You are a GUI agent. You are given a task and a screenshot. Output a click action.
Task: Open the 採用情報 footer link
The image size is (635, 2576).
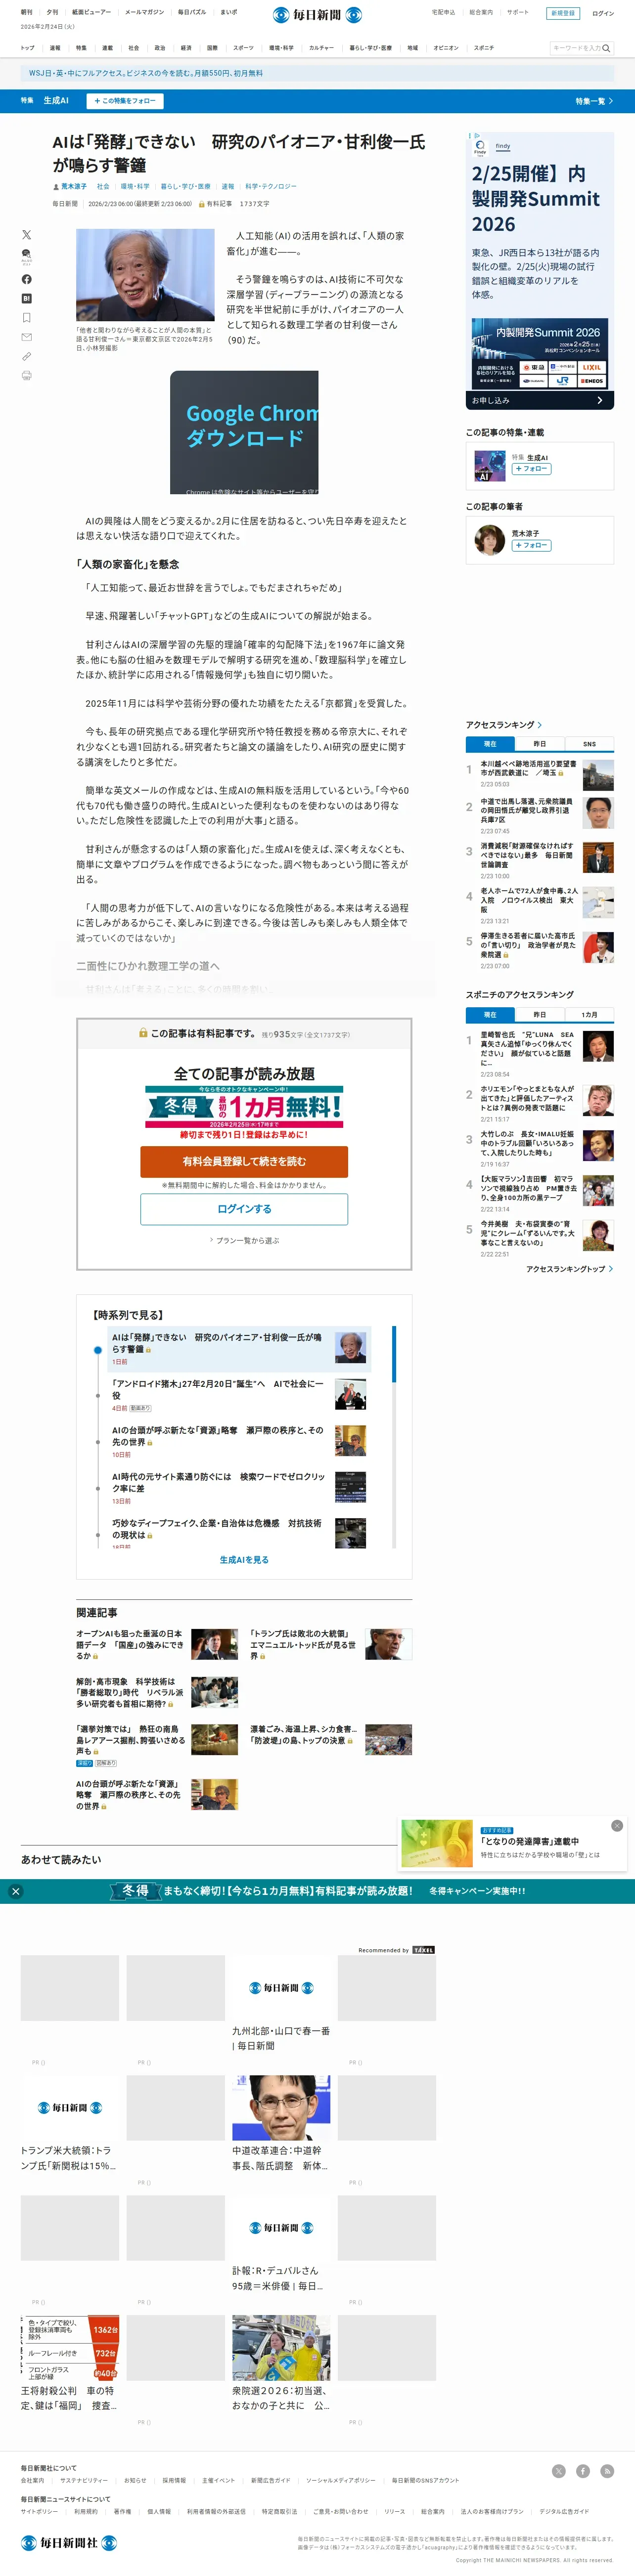pyautogui.click(x=174, y=2480)
